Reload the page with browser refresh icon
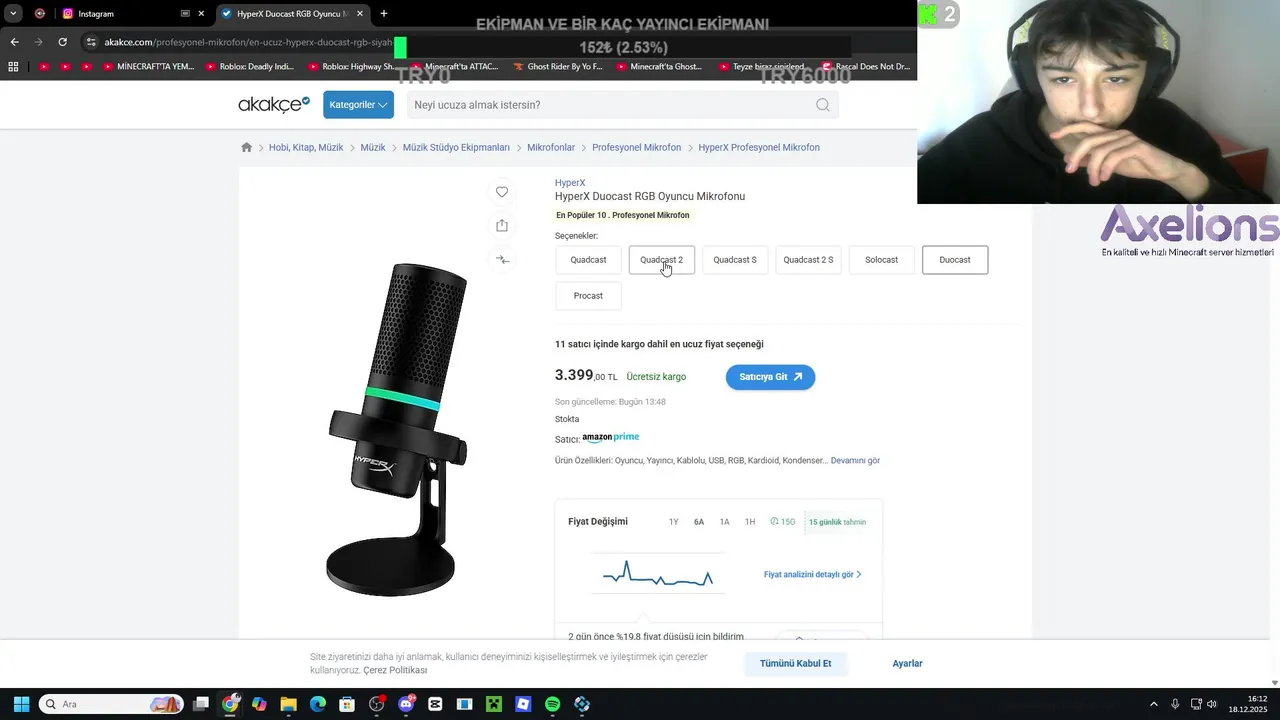Viewport: 1280px width, 720px height. click(62, 42)
